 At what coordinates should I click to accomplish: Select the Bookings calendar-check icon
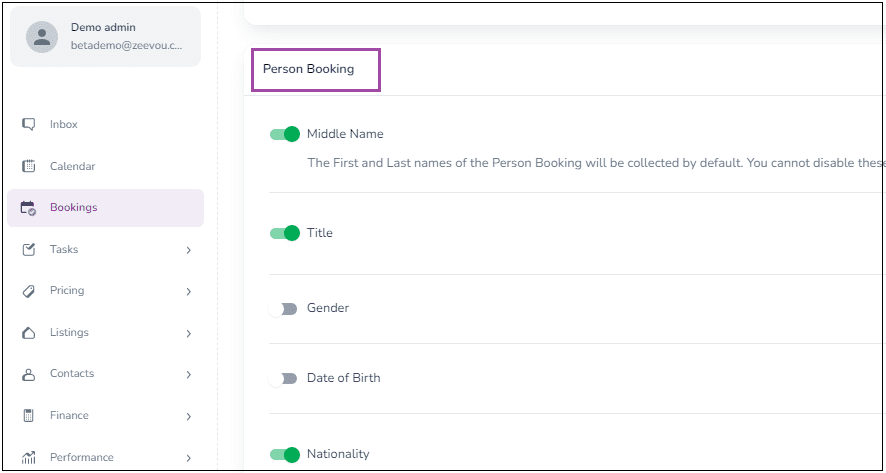[28, 208]
